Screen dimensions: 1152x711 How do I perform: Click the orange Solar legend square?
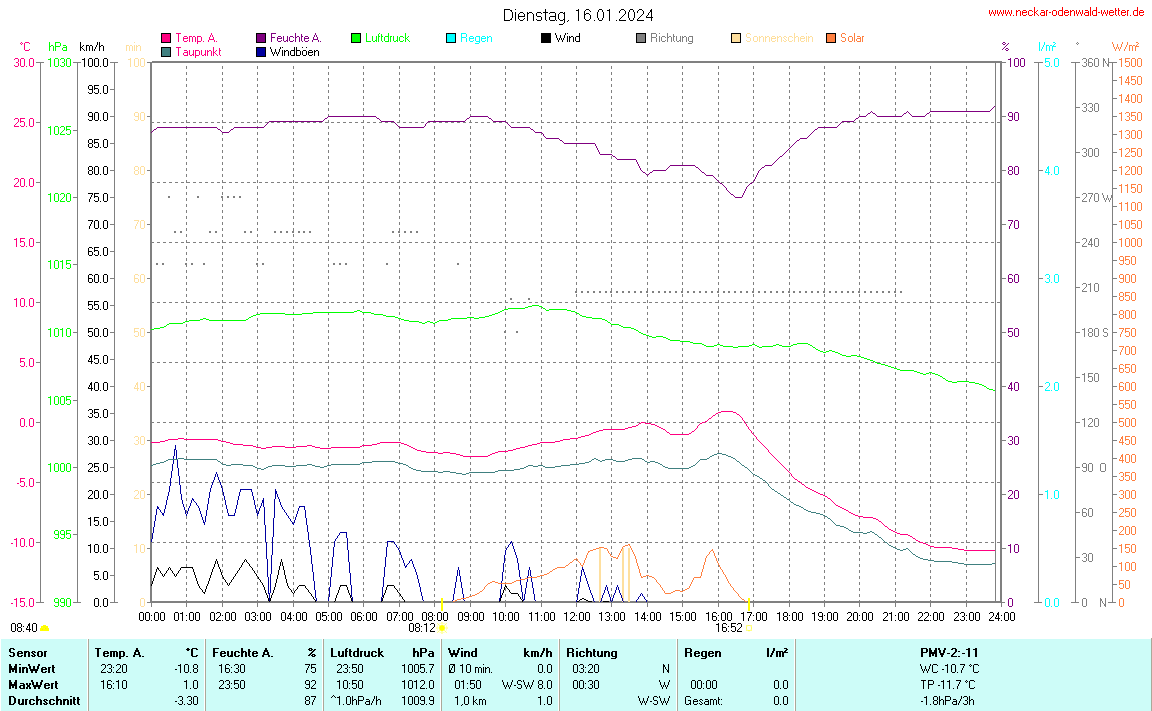click(831, 38)
